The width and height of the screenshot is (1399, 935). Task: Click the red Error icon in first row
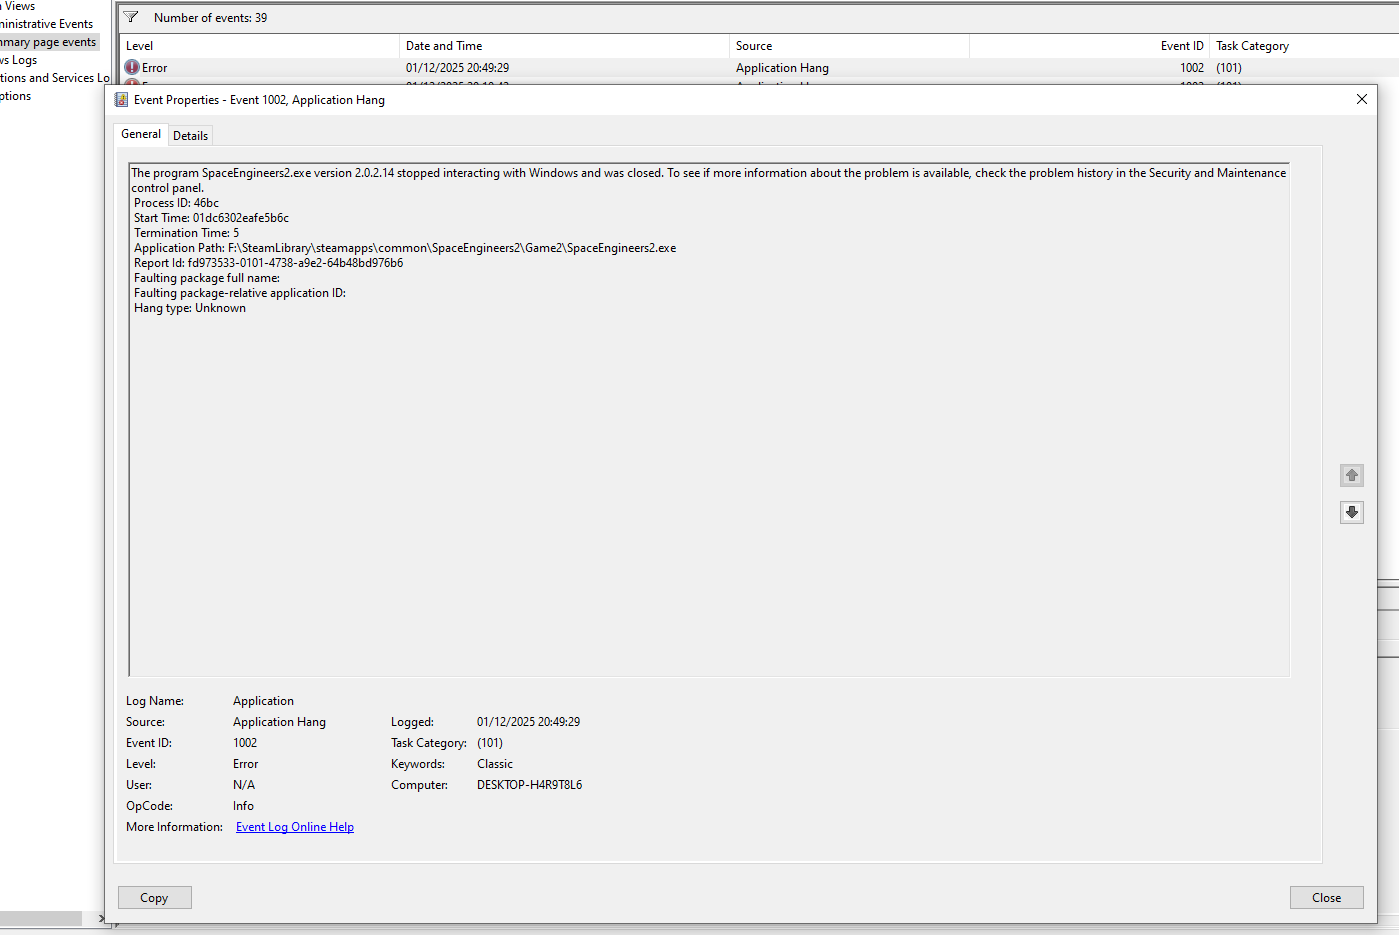coord(132,67)
